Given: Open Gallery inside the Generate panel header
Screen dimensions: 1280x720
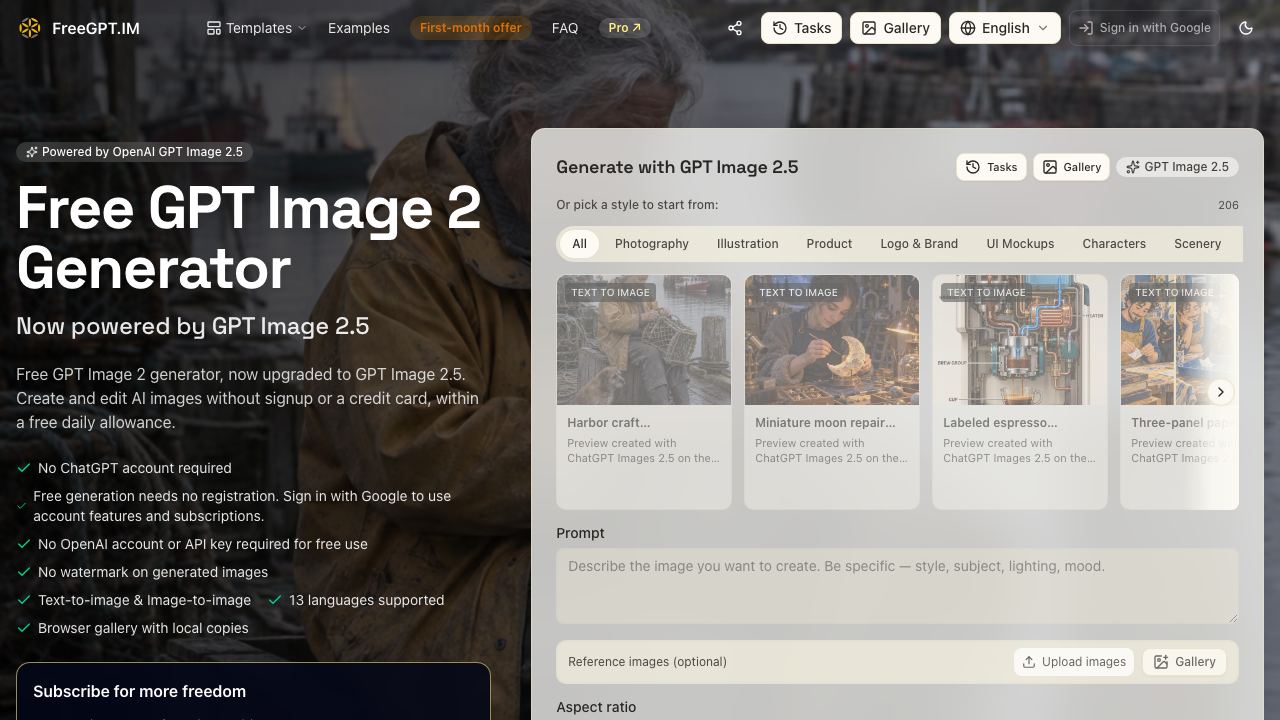Looking at the screenshot, I should (1071, 167).
